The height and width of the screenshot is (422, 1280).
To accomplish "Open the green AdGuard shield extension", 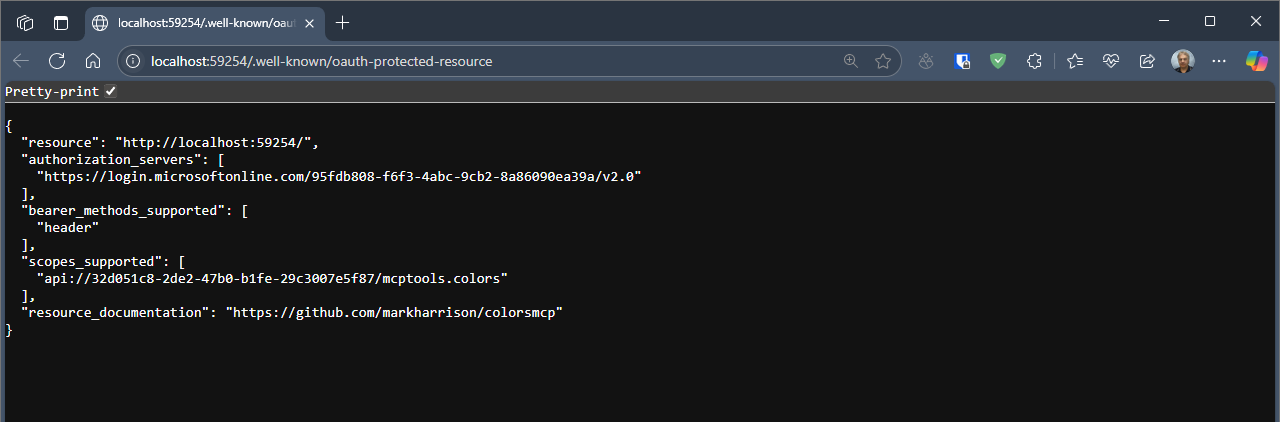I will click(x=998, y=61).
